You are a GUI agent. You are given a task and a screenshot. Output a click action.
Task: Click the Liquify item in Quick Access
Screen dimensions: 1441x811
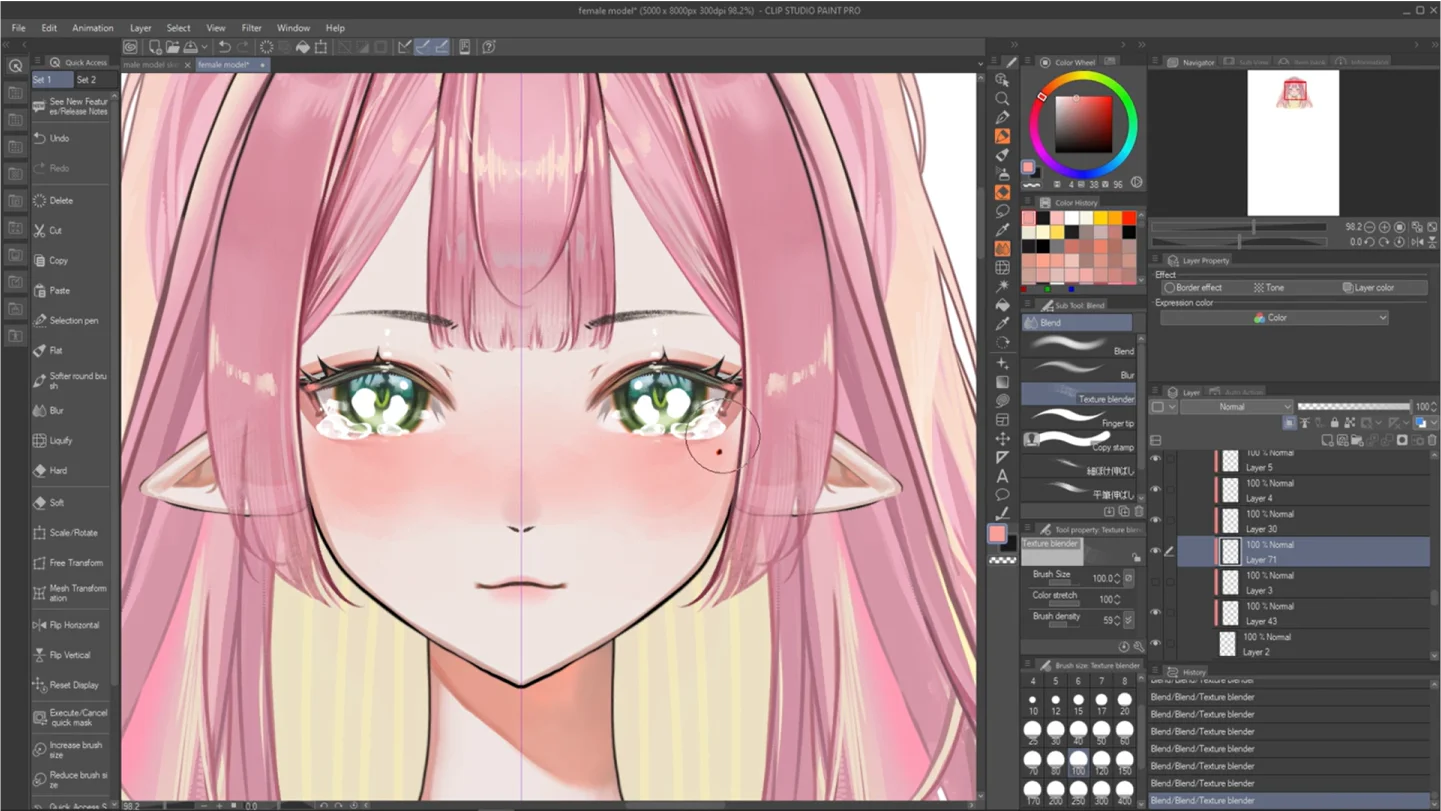pos(71,441)
